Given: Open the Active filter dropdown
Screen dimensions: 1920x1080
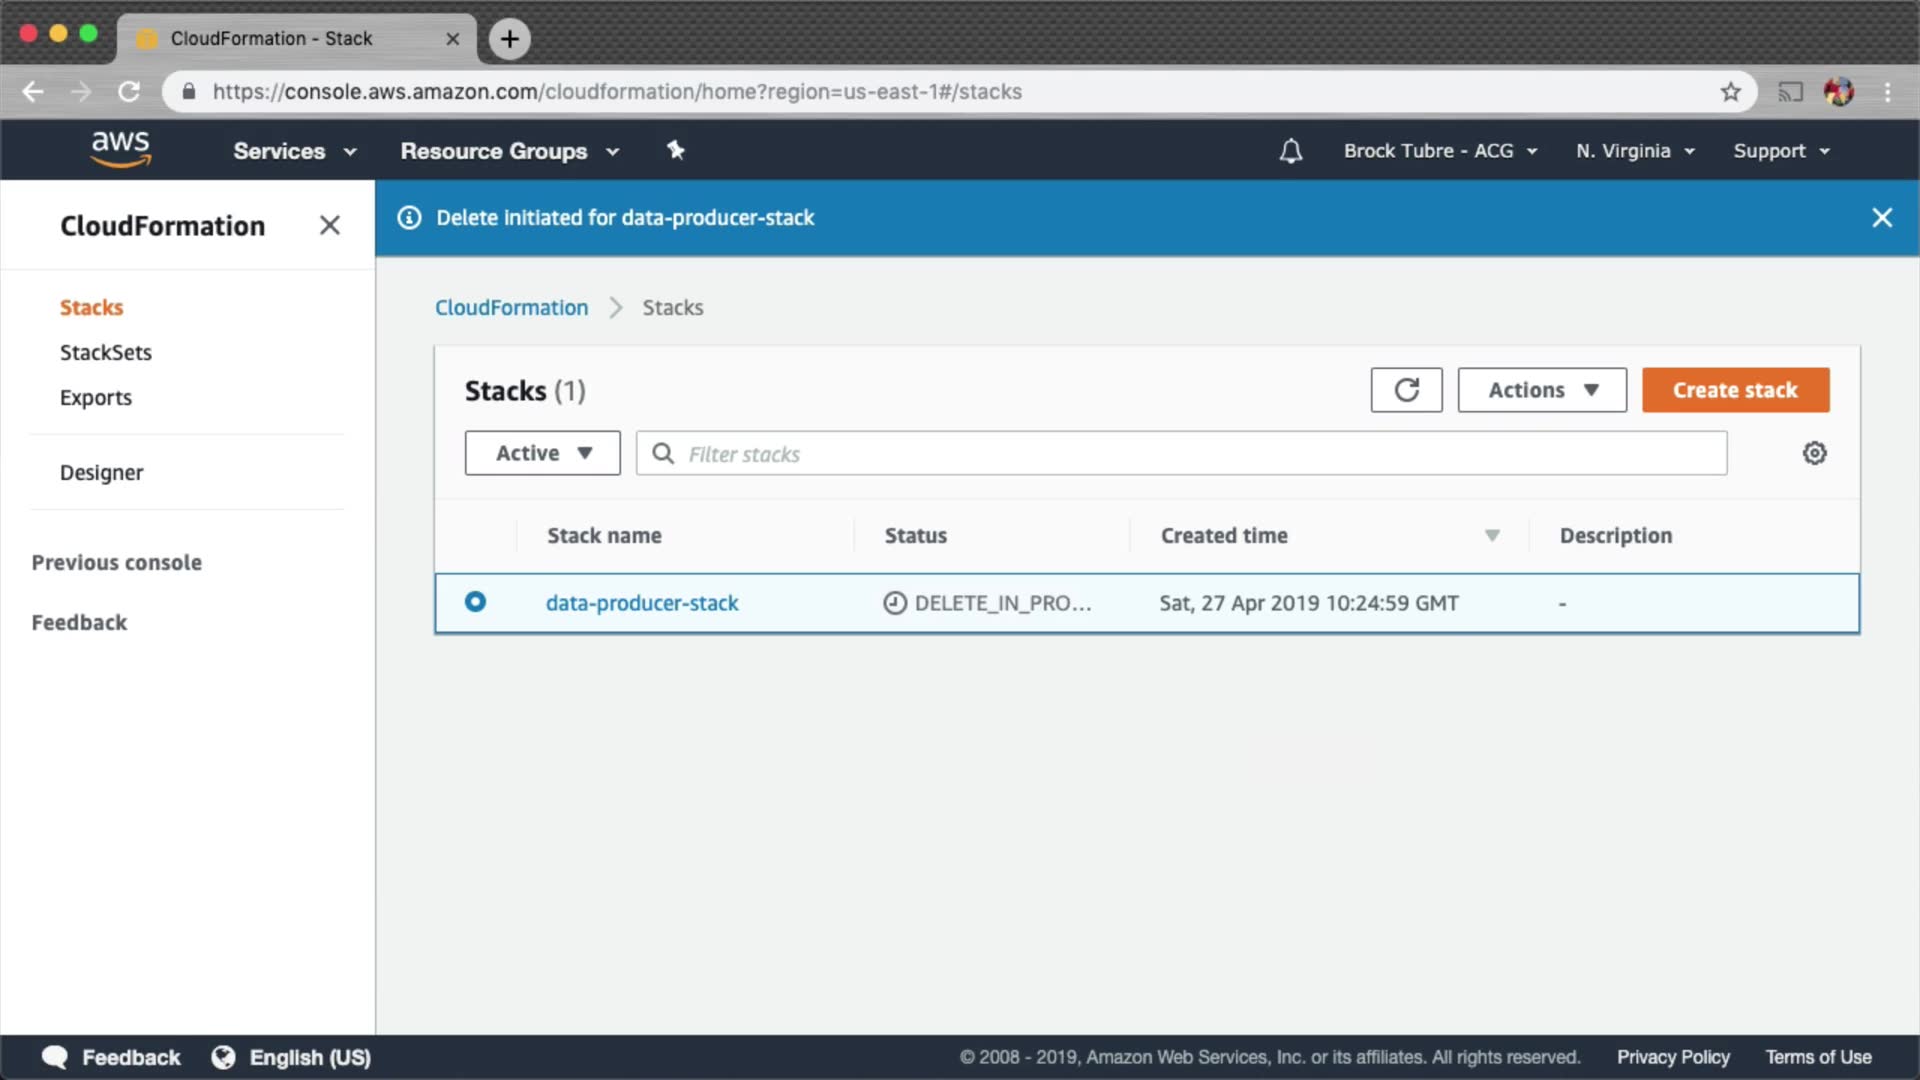Looking at the screenshot, I should (542, 453).
